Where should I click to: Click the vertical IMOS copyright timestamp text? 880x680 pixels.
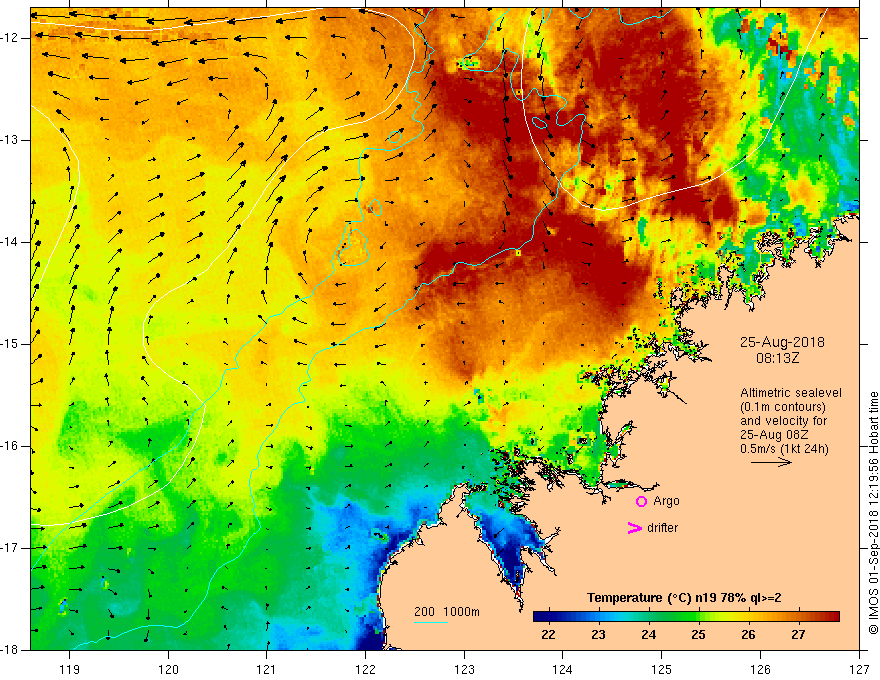(x=873, y=514)
